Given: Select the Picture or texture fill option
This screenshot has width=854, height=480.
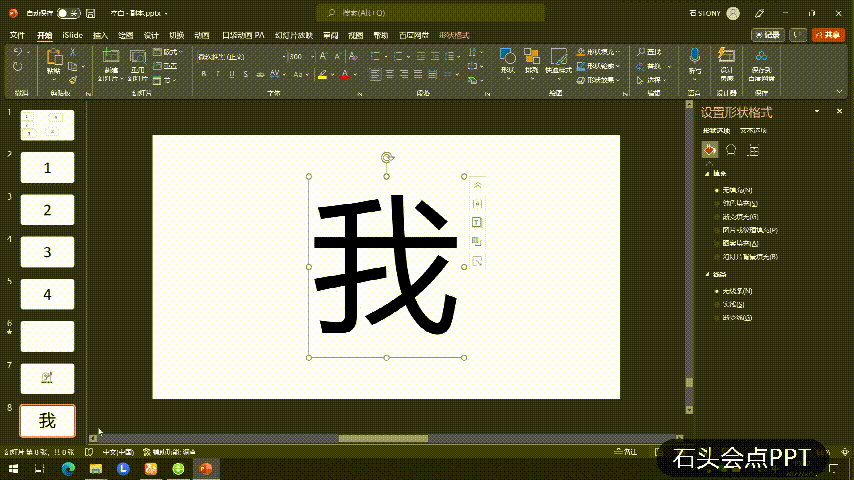Looking at the screenshot, I should 717,230.
